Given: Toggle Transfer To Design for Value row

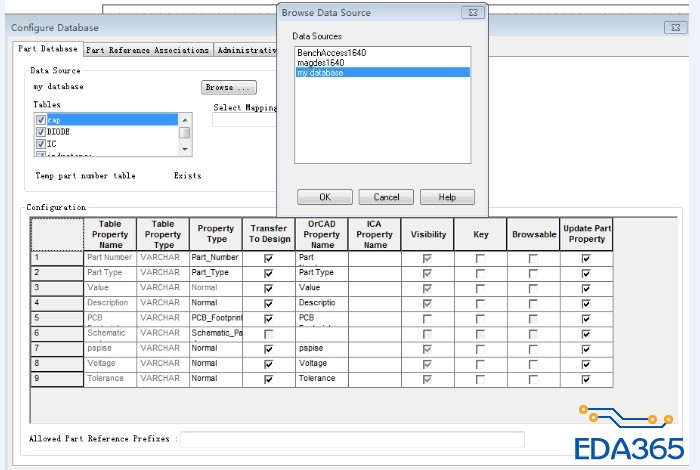Looking at the screenshot, I should click(268, 288).
